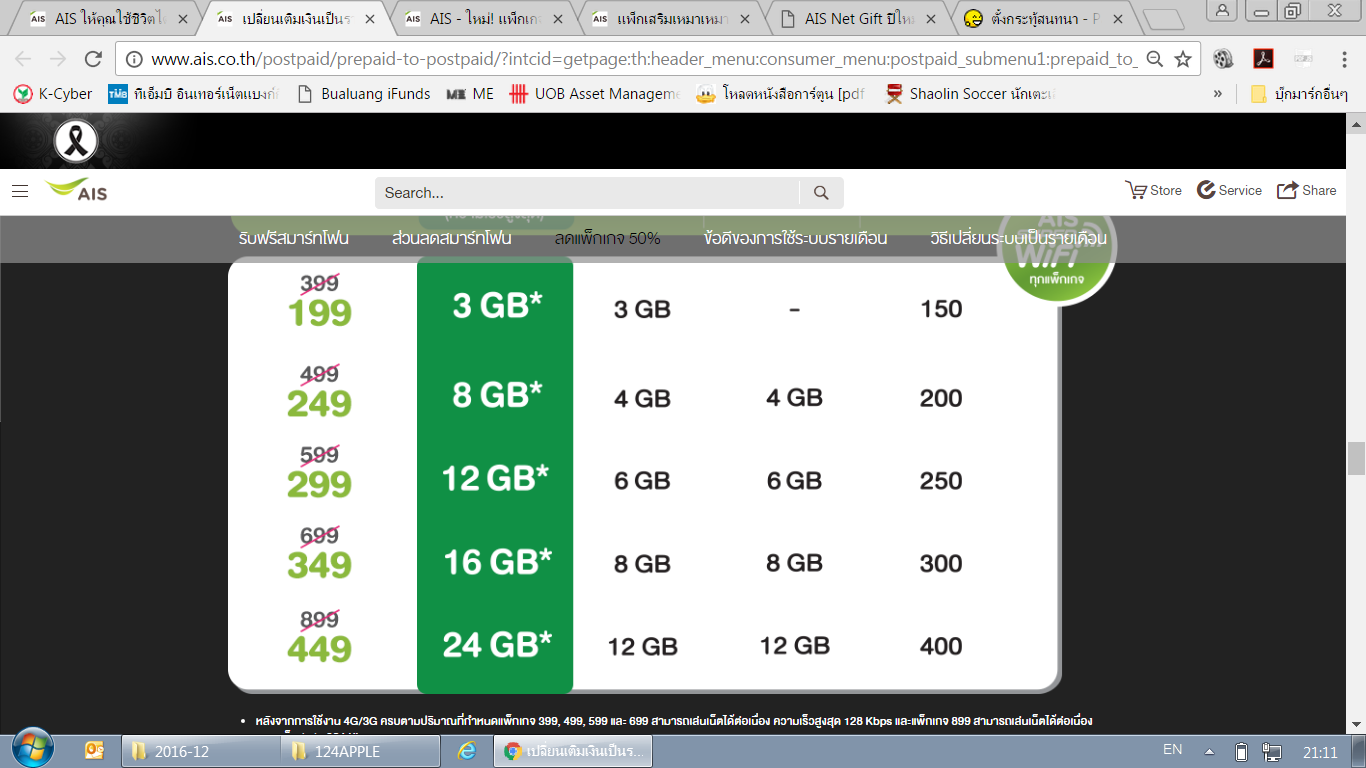This screenshot has height=768, width=1366.
Task: Click the battery icon in system tray
Action: click(1241, 752)
